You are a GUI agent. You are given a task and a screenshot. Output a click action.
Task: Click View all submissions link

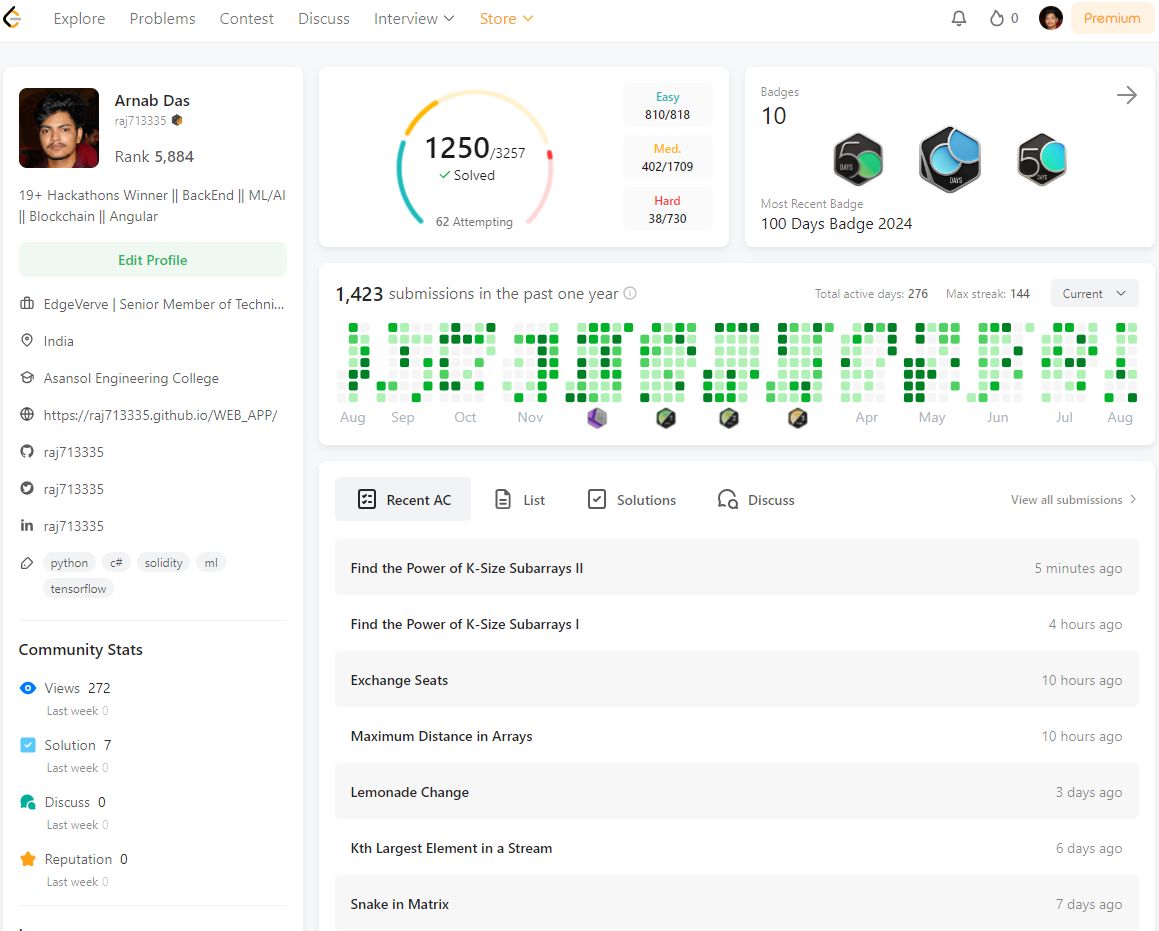(1074, 499)
